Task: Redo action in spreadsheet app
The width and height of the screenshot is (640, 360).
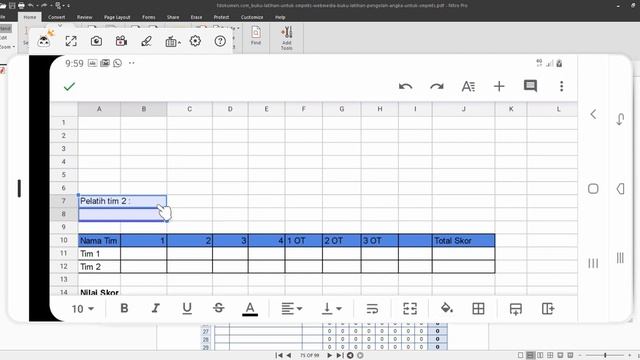Action: click(437, 87)
